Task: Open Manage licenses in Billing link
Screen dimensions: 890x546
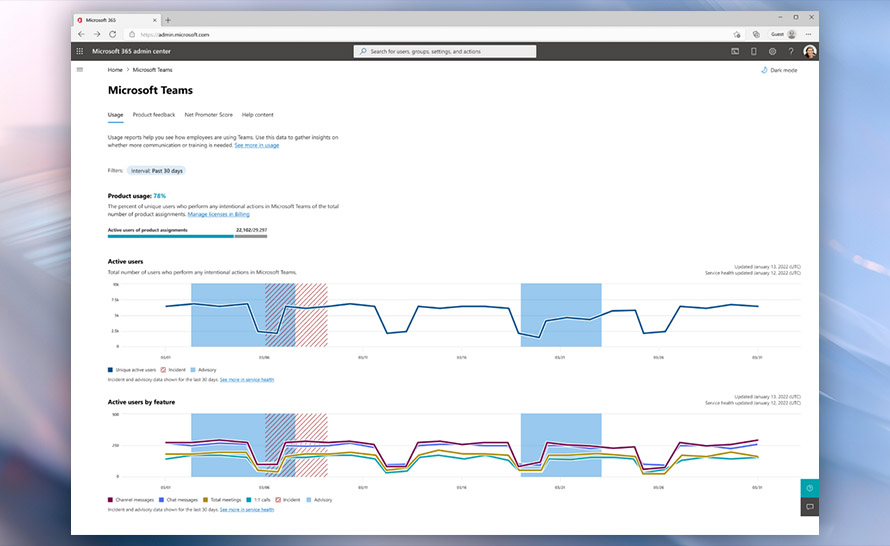Action: [219, 215]
